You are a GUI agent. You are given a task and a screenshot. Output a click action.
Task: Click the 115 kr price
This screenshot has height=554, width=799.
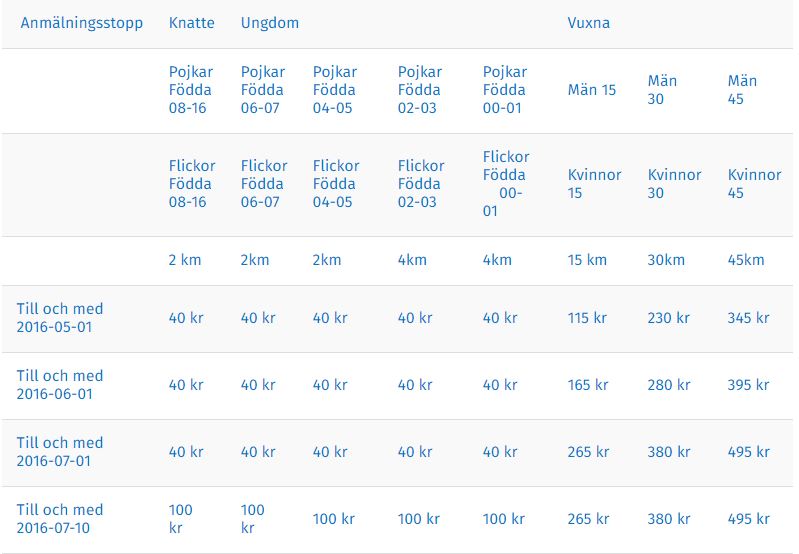(x=587, y=319)
